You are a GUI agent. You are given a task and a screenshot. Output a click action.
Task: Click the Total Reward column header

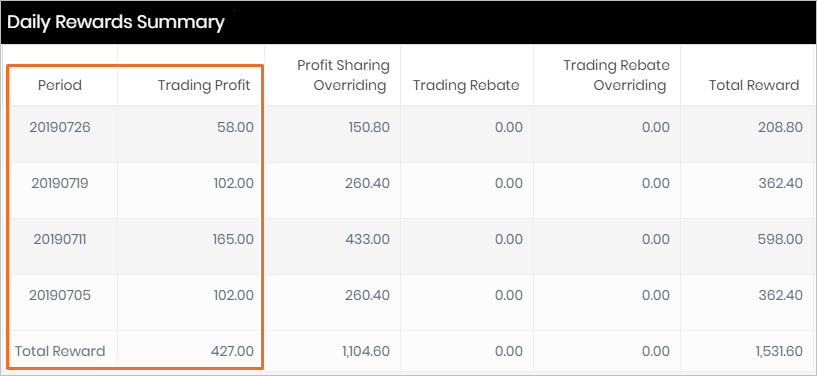(x=754, y=85)
